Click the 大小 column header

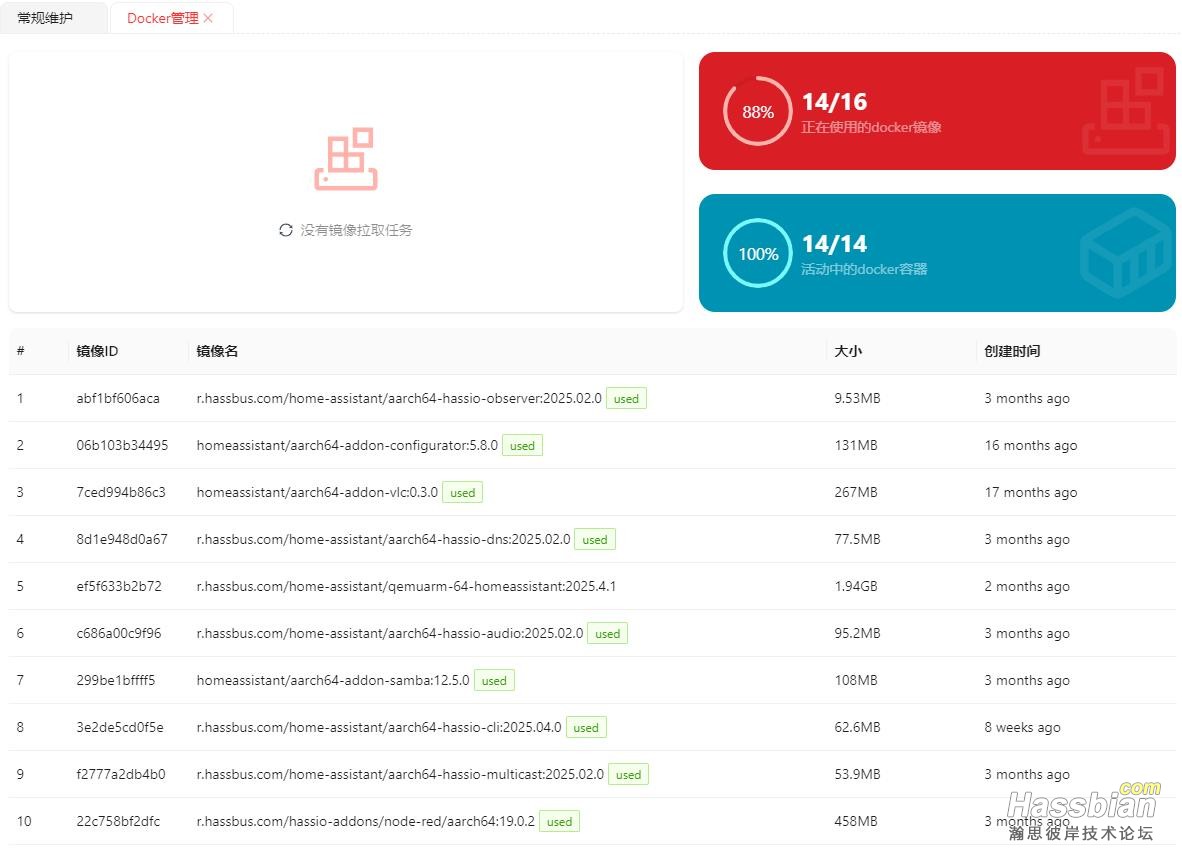click(x=848, y=351)
